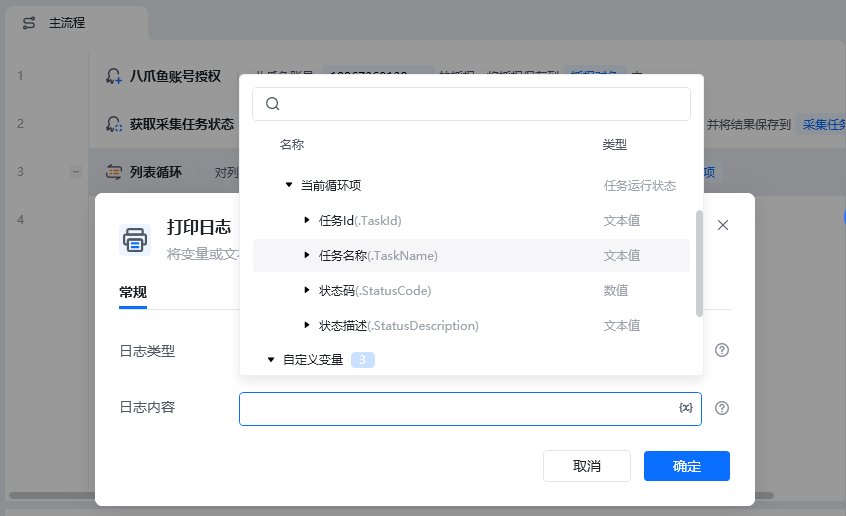Focus the variable search input field
The height and width of the screenshot is (516, 846).
[x=472, y=104]
